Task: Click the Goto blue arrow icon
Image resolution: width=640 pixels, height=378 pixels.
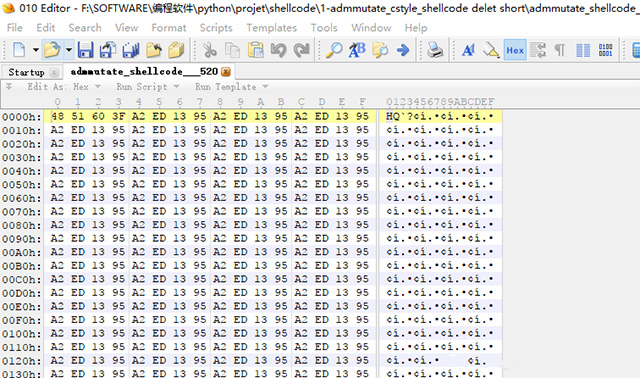Action: tap(403, 50)
